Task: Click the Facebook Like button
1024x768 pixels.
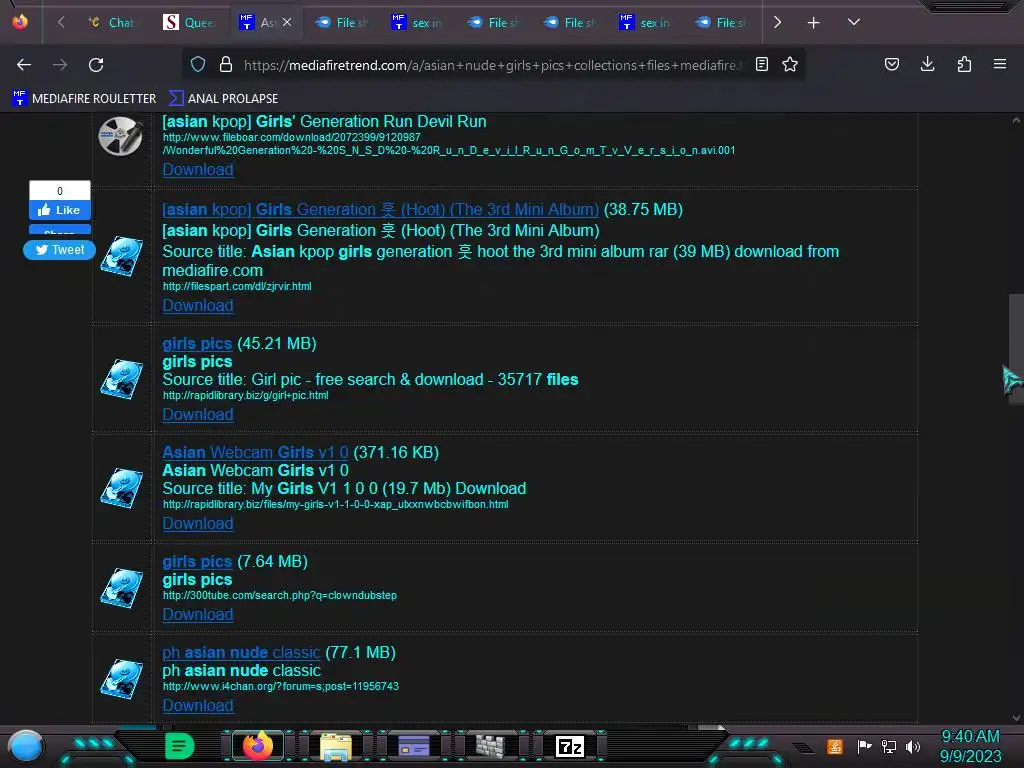Action: click(x=59, y=210)
